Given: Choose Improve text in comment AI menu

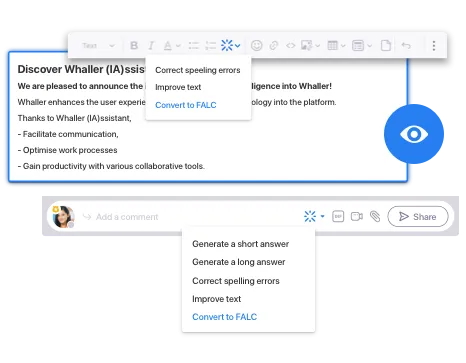Looking at the screenshot, I should (x=216, y=299).
